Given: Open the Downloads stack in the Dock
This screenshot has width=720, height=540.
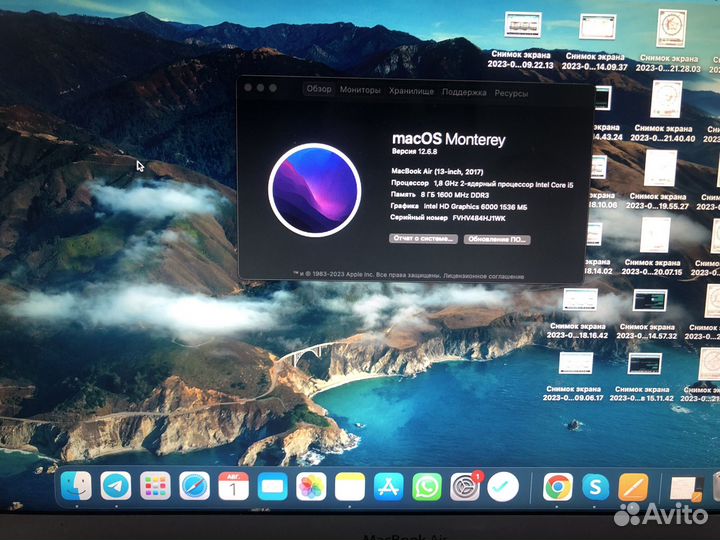Looking at the screenshot, I should pyautogui.click(x=686, y=489).
